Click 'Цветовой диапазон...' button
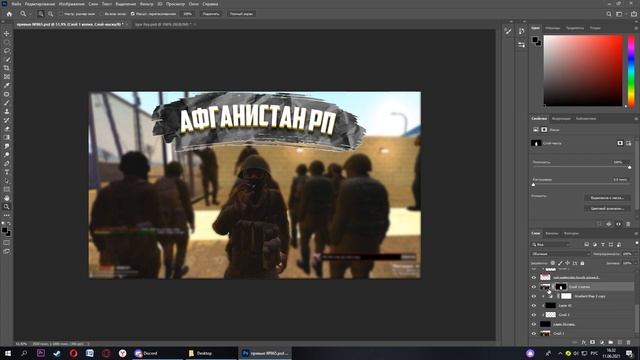The image size is (640, 360). (x=607, y=209)
